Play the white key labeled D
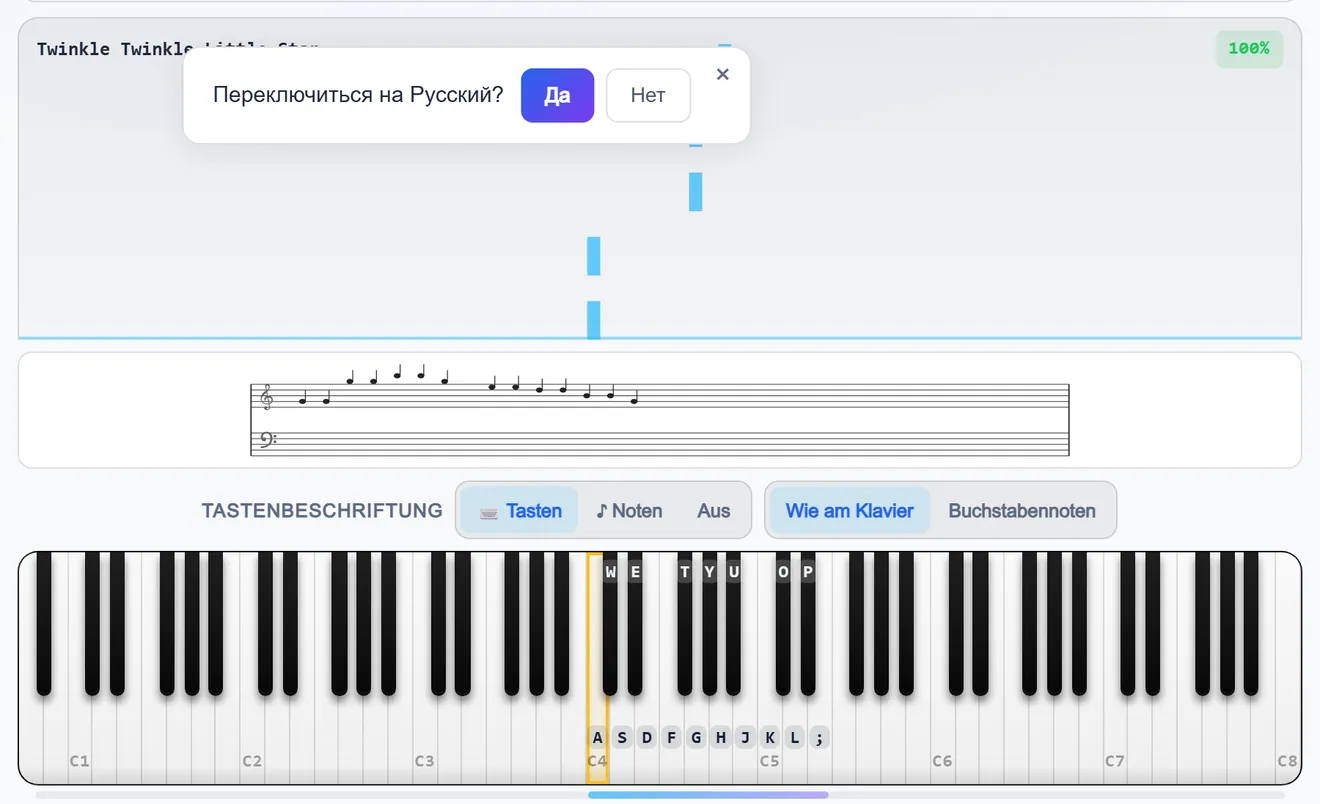 point(647,740)
